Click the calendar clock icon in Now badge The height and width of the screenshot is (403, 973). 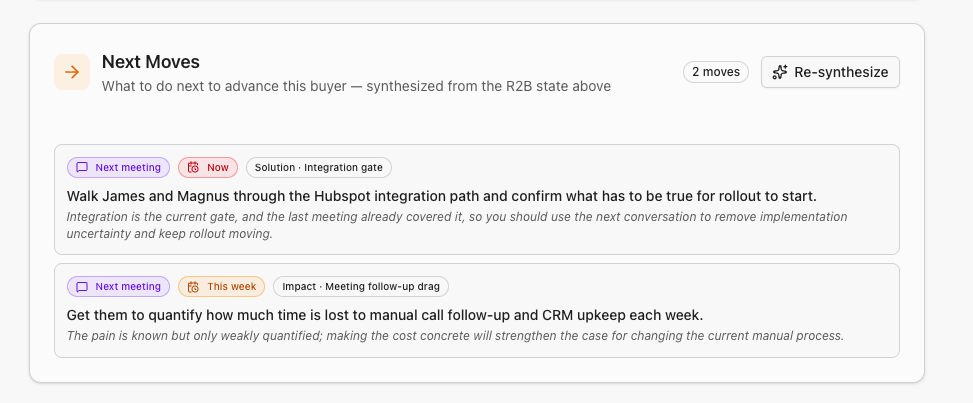click(194, 168)
